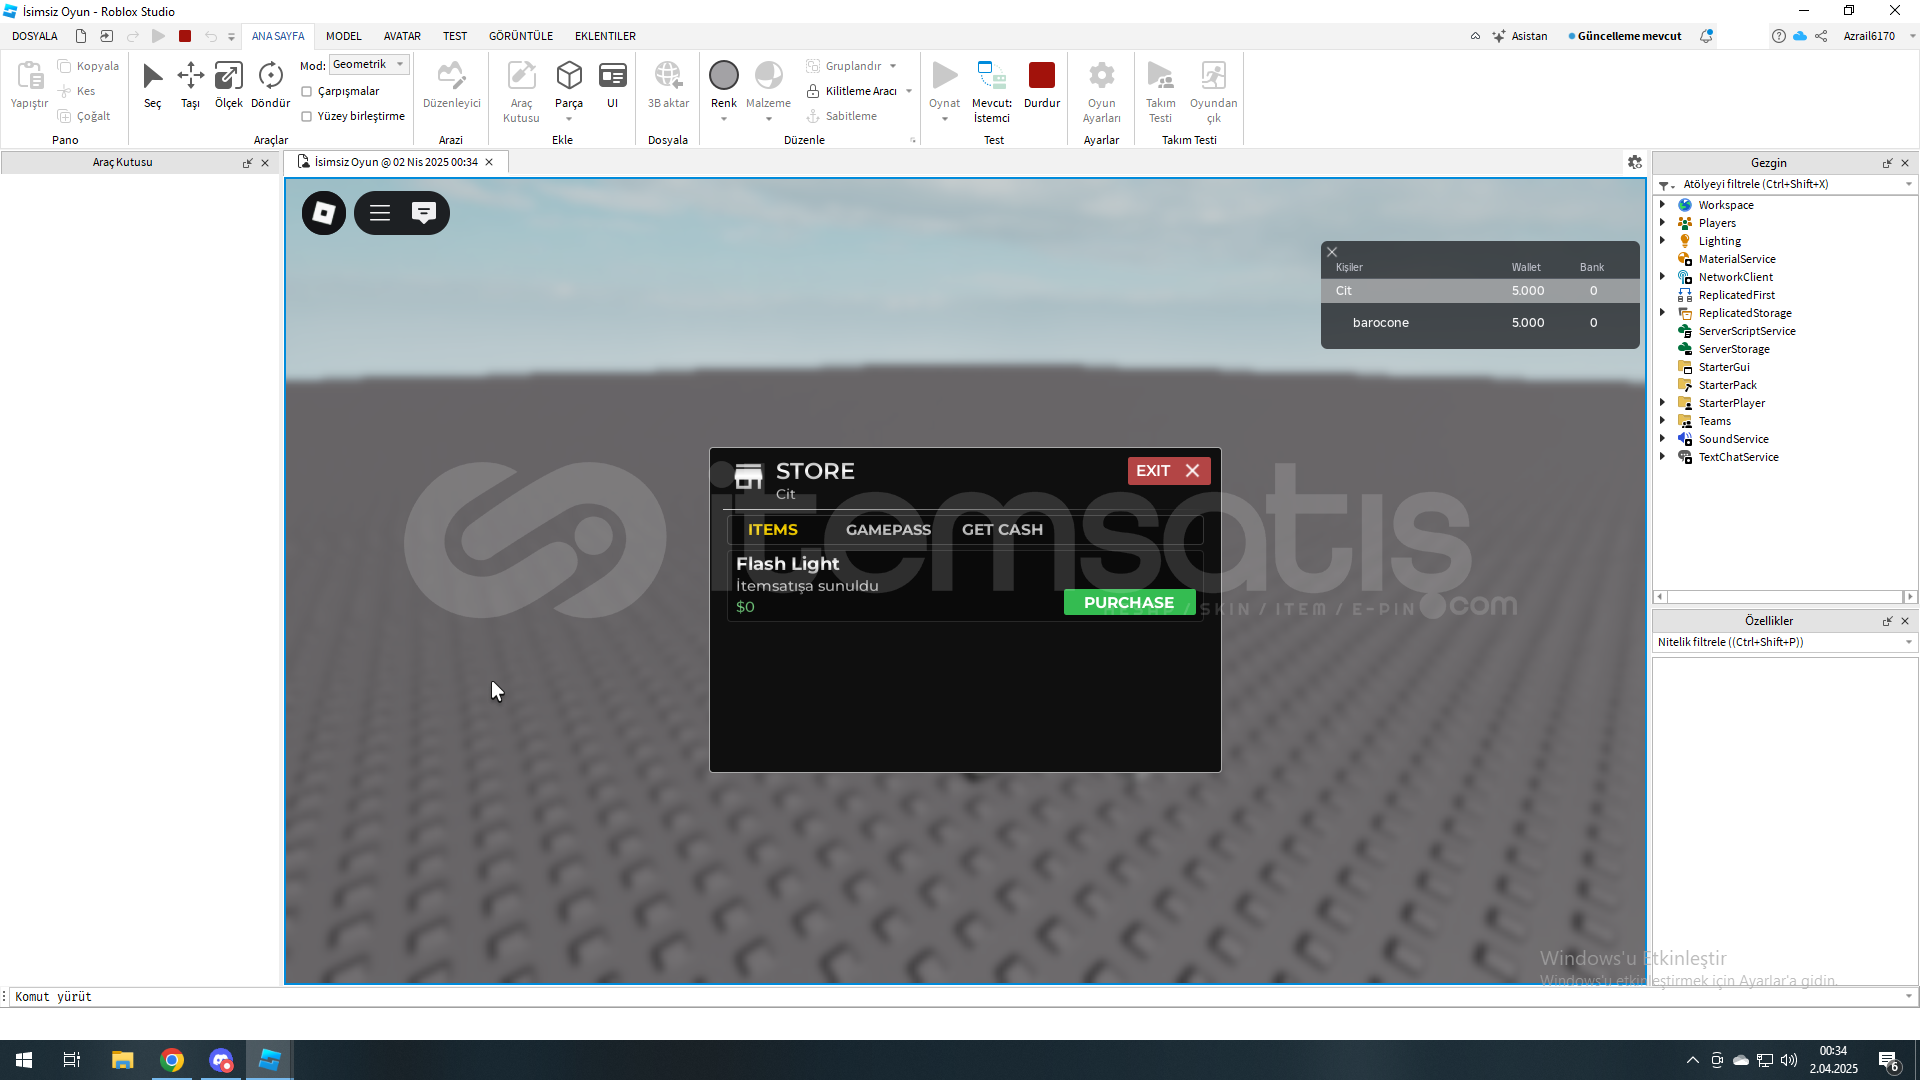Switch view with Mevcut: İstemci

[991, 92]
